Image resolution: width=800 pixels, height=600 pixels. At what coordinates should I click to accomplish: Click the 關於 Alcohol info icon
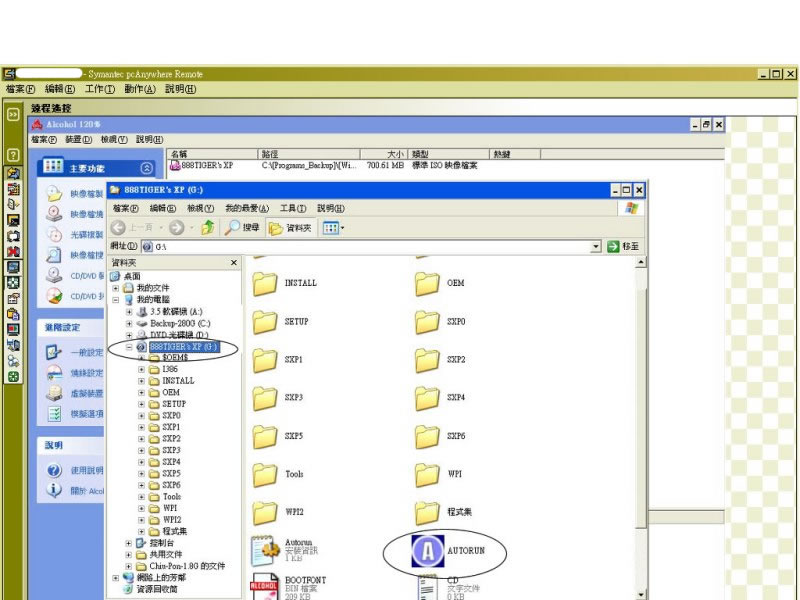coord(54,490)
